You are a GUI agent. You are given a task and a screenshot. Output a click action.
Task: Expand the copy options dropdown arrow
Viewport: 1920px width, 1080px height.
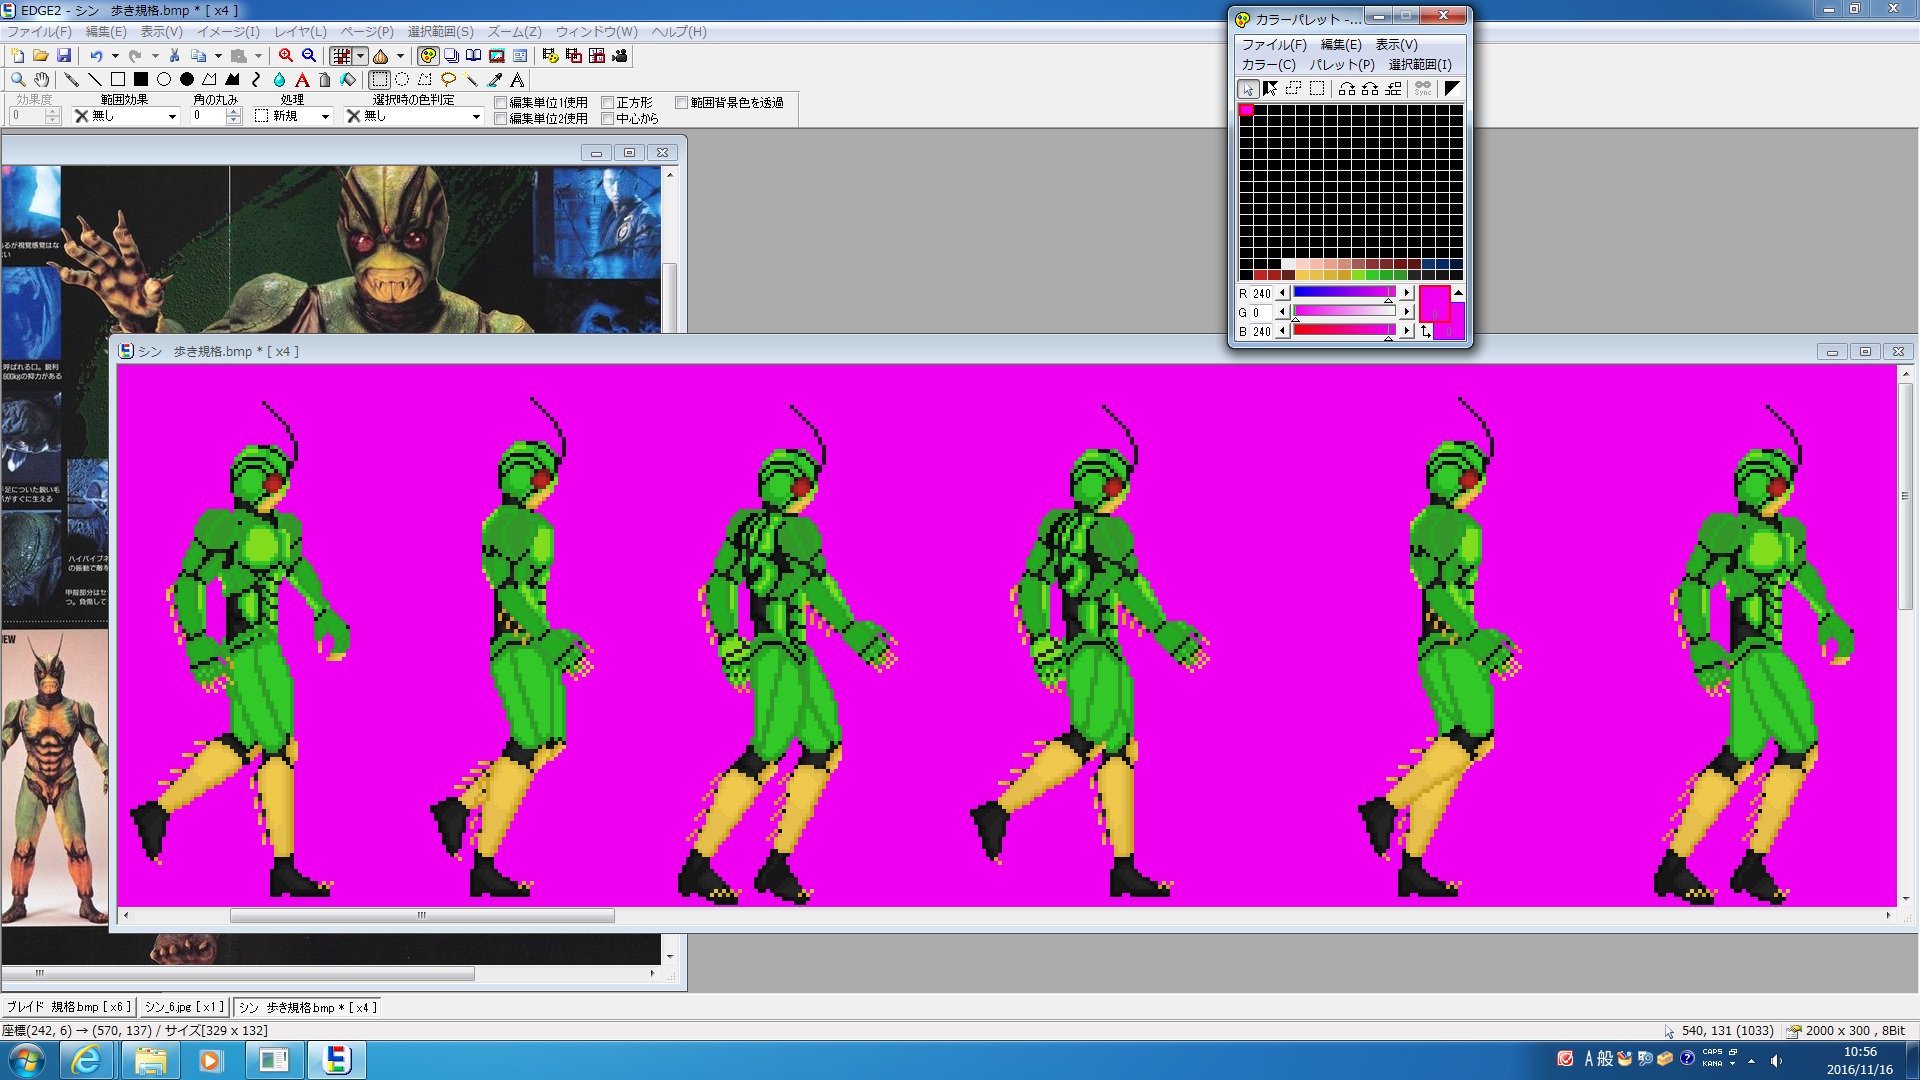(218, 56)
